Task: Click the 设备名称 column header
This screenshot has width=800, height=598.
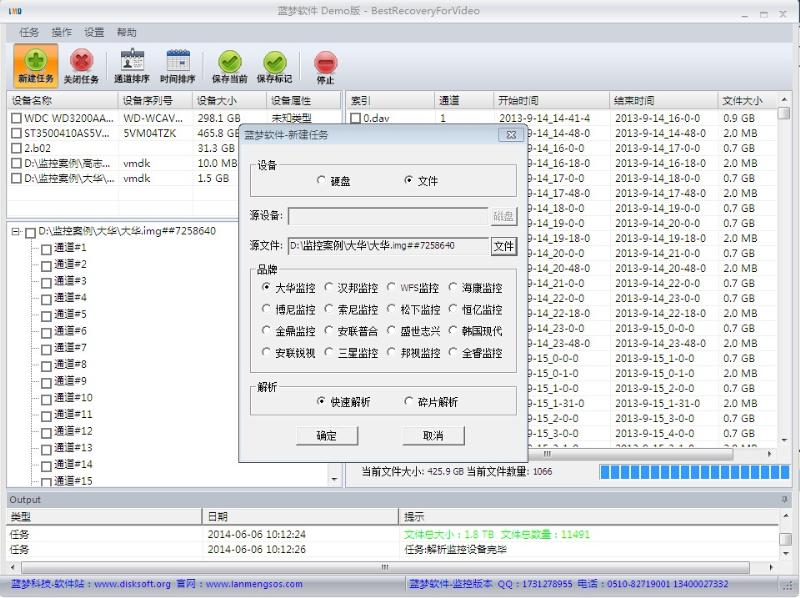Action: (x=60, y=101)
